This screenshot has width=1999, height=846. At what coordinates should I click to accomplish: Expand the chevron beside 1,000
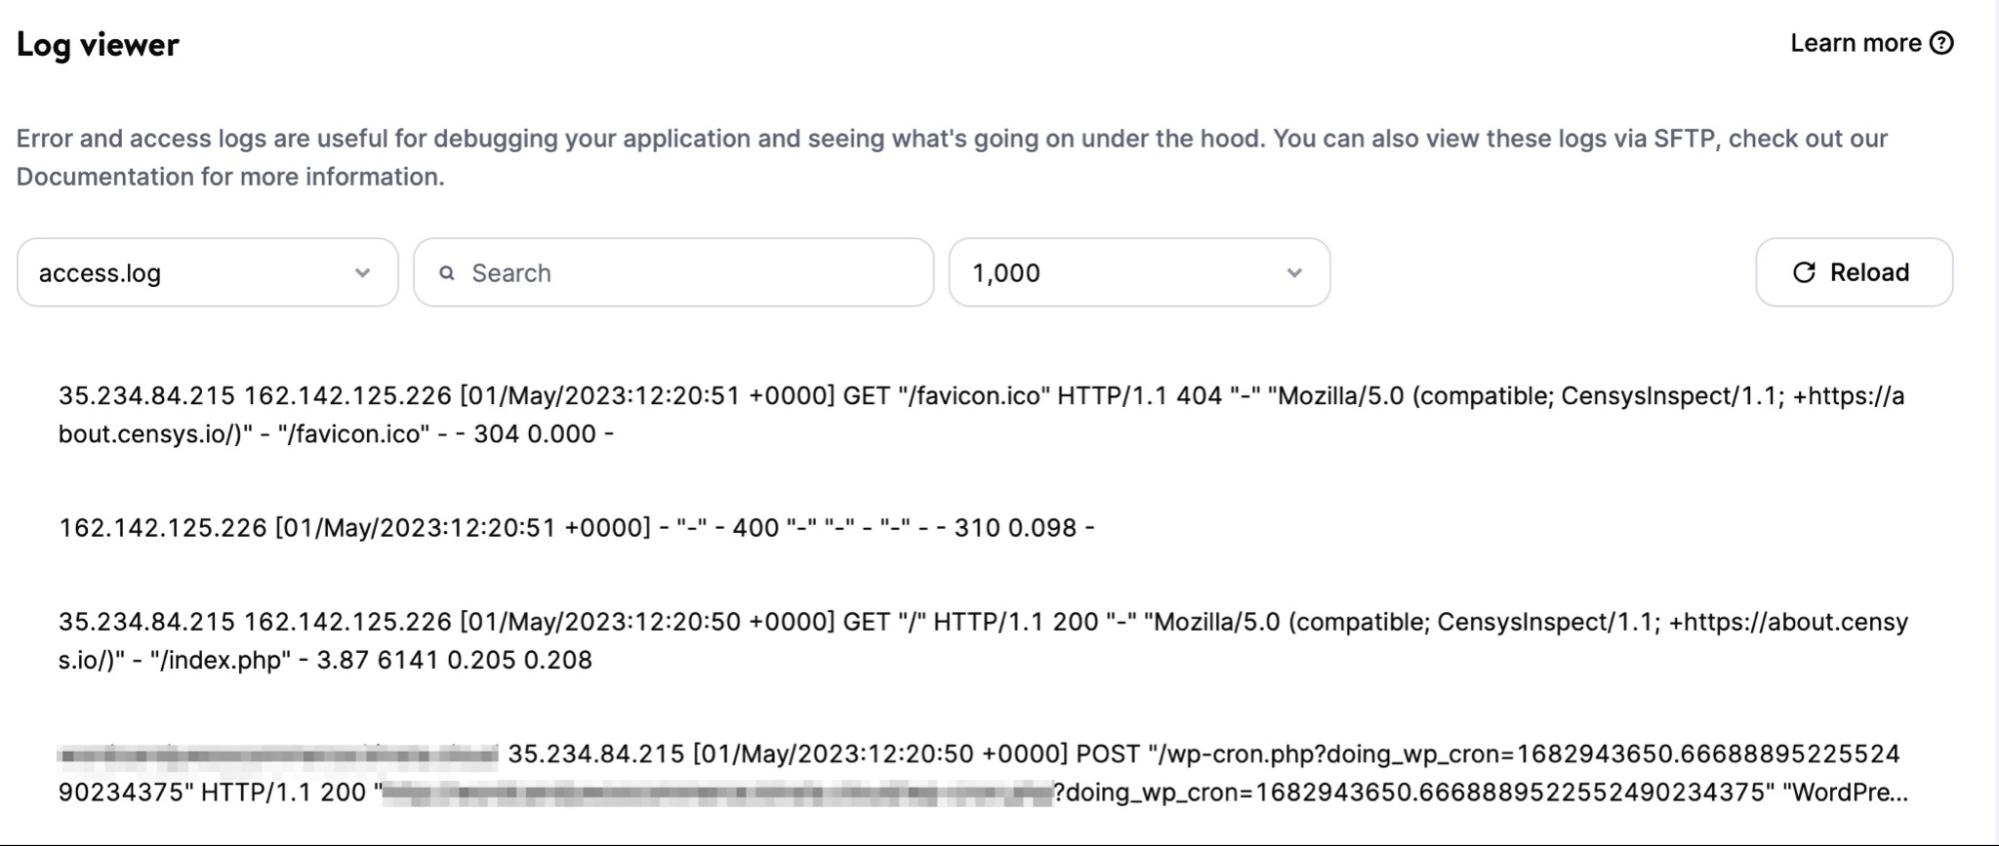click(x=1294, y=273)
